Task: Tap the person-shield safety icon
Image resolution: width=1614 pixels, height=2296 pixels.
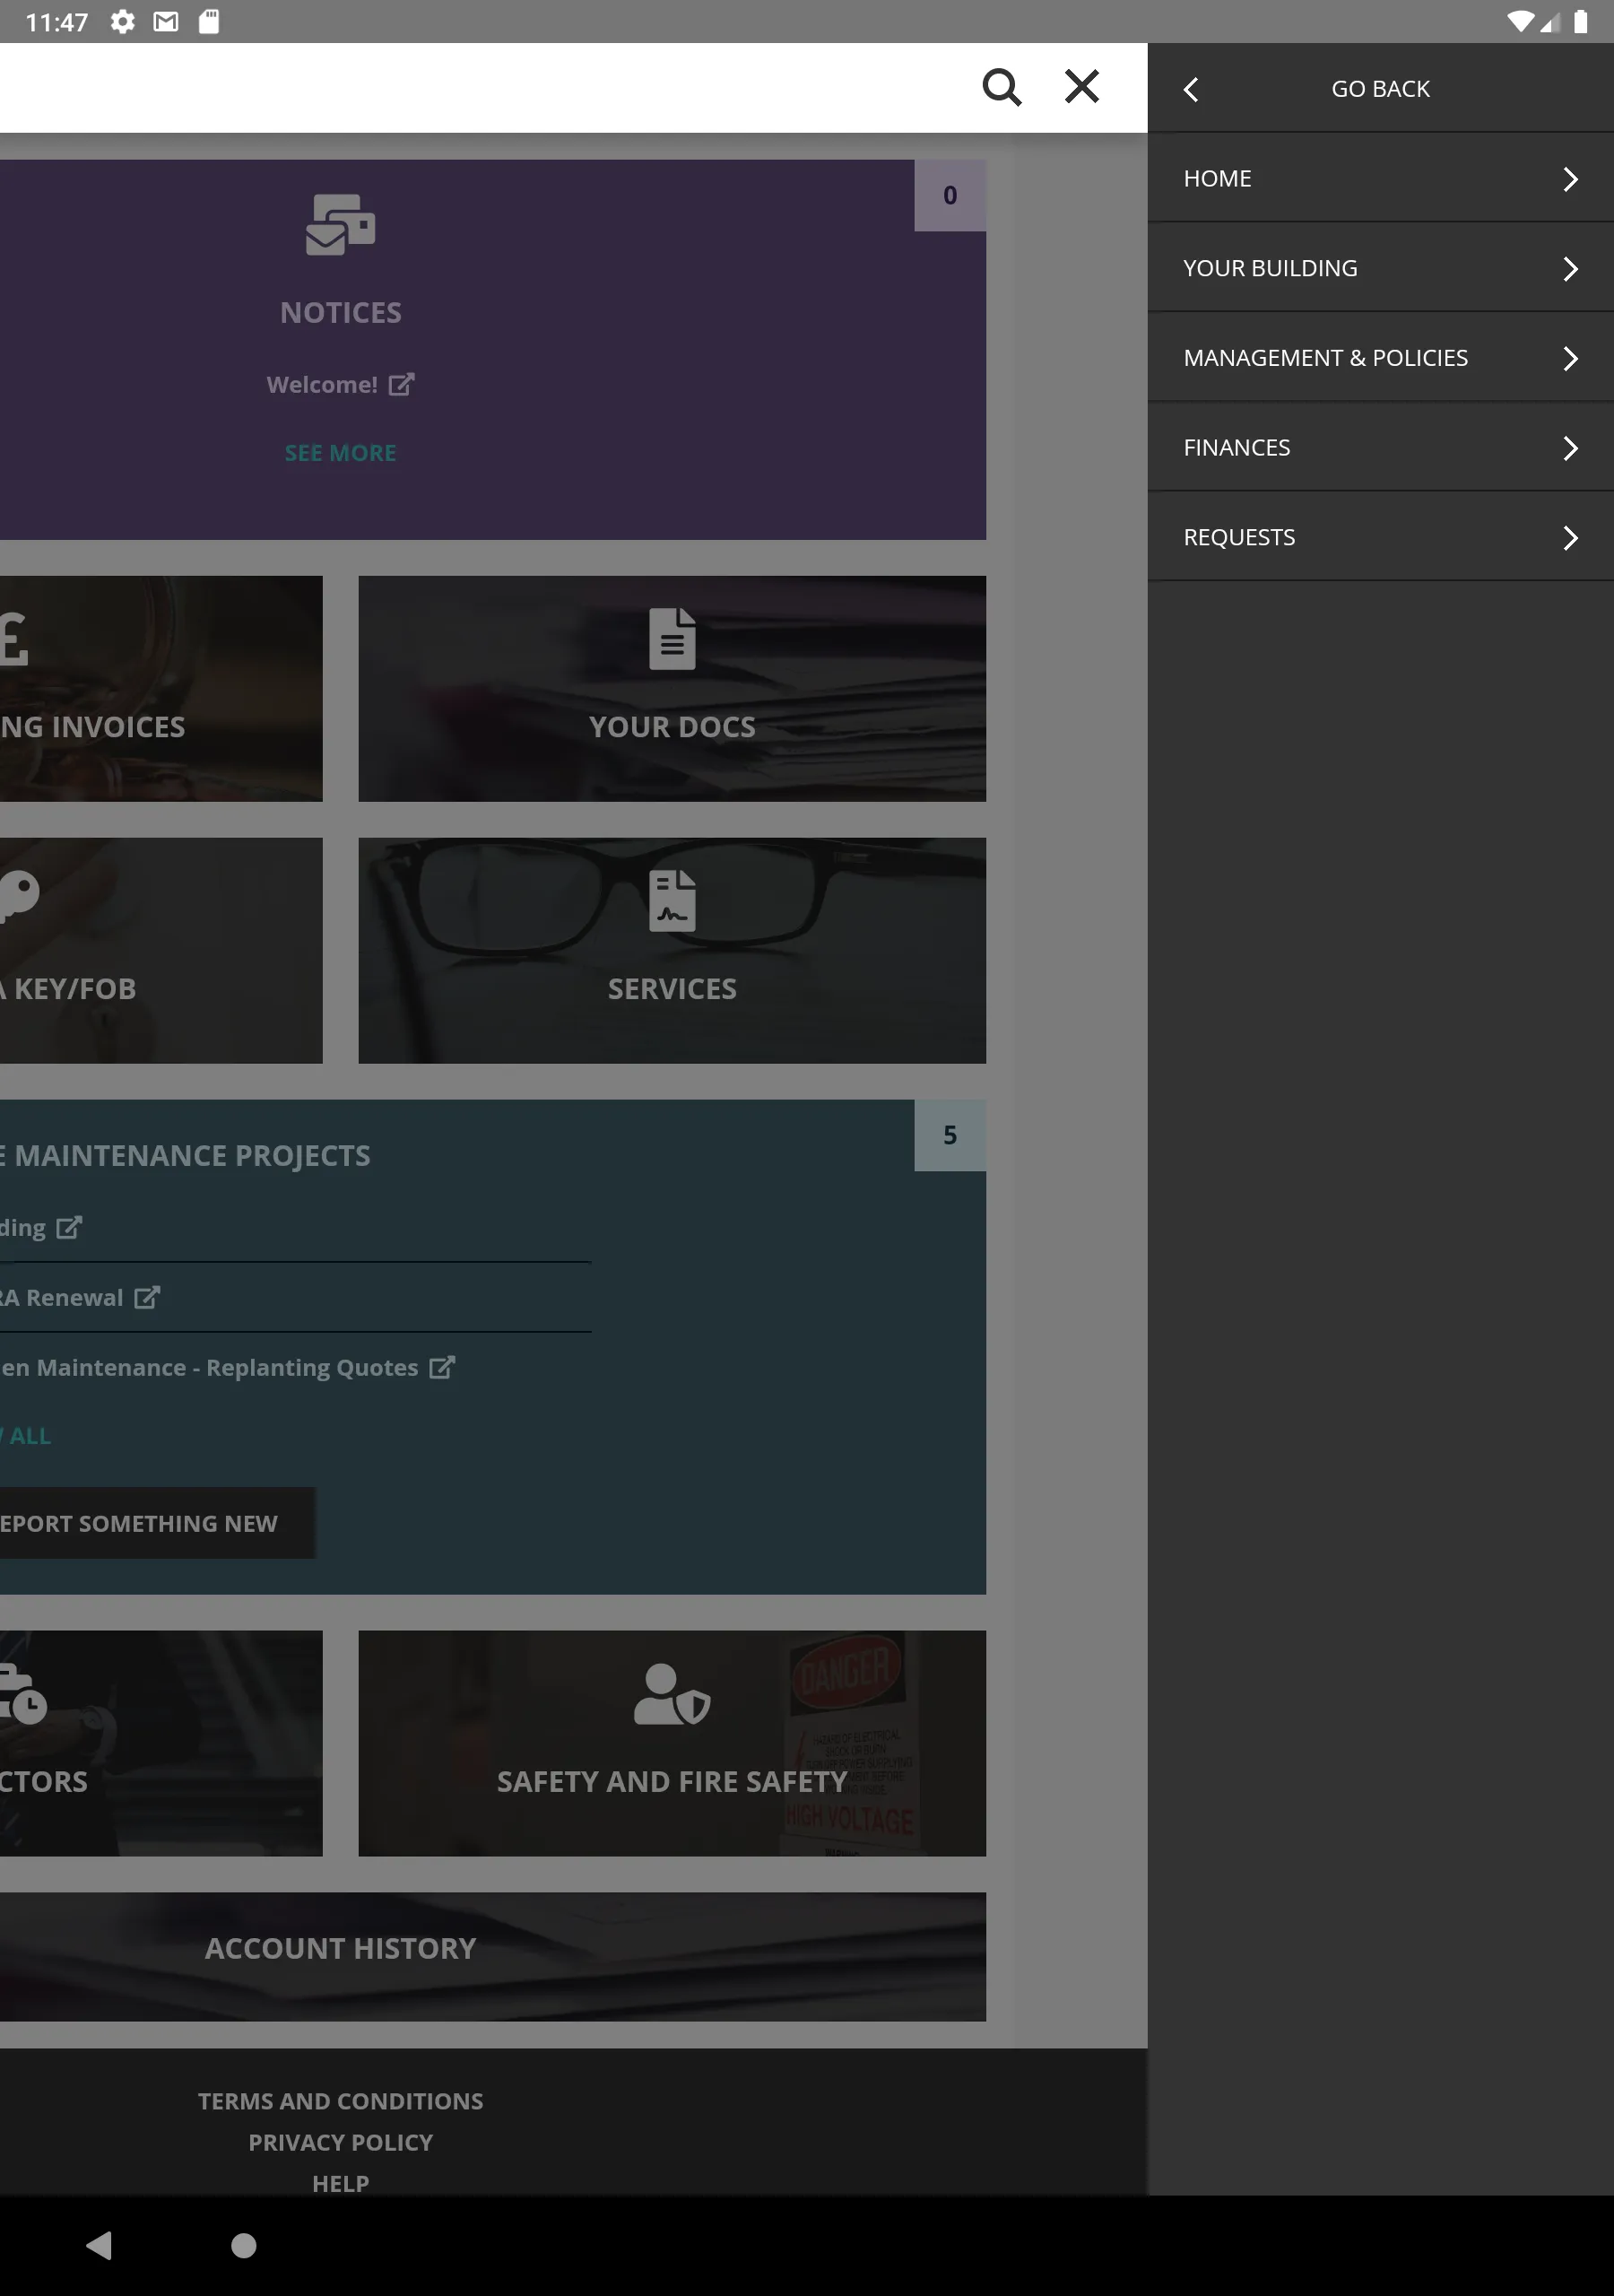Action: [672, 1695]
